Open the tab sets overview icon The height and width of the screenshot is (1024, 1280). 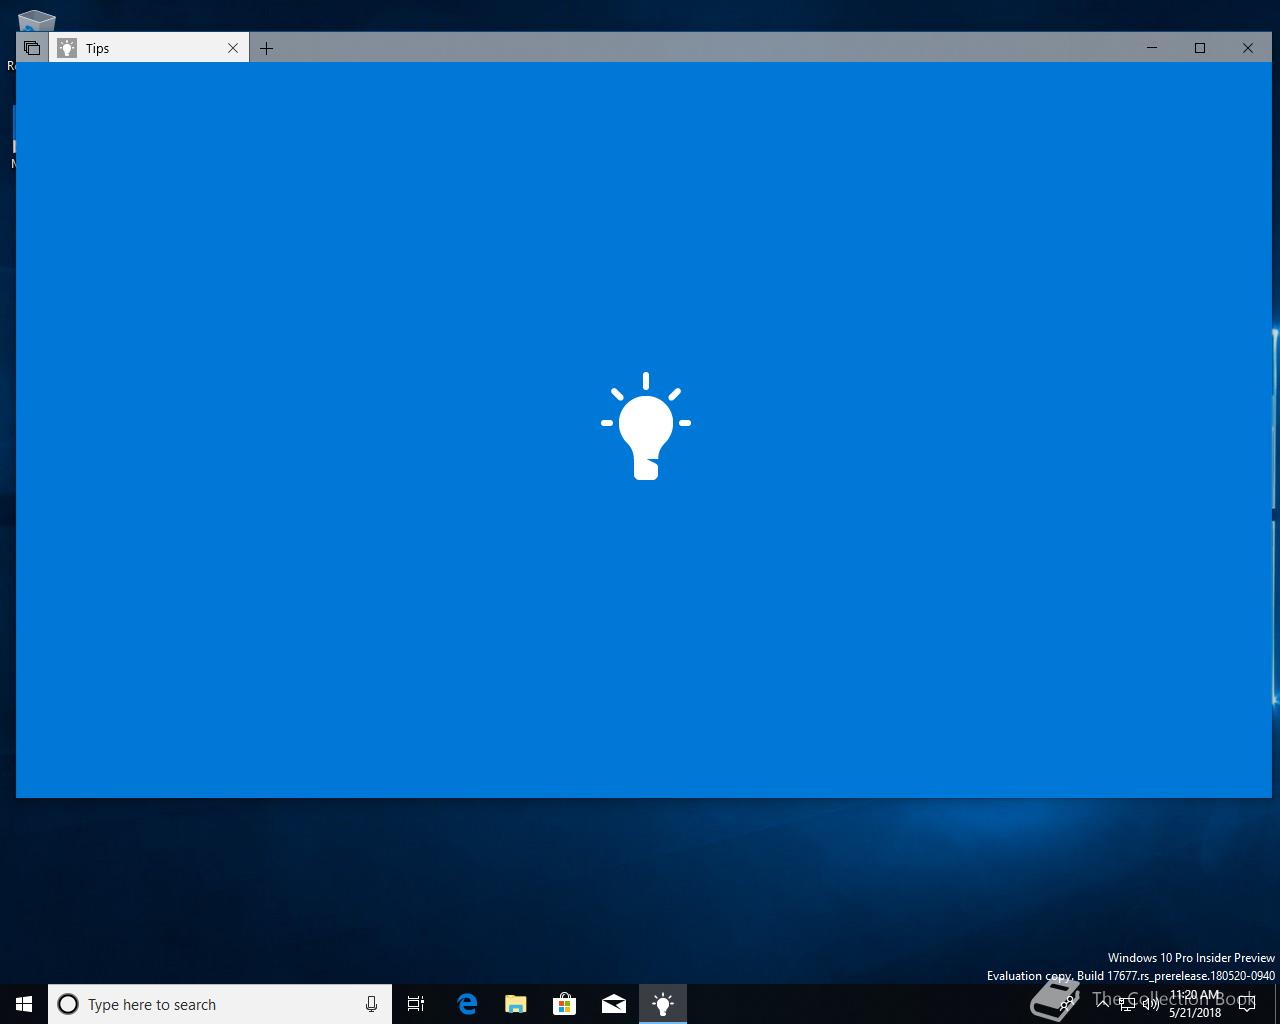click(32, 48)
